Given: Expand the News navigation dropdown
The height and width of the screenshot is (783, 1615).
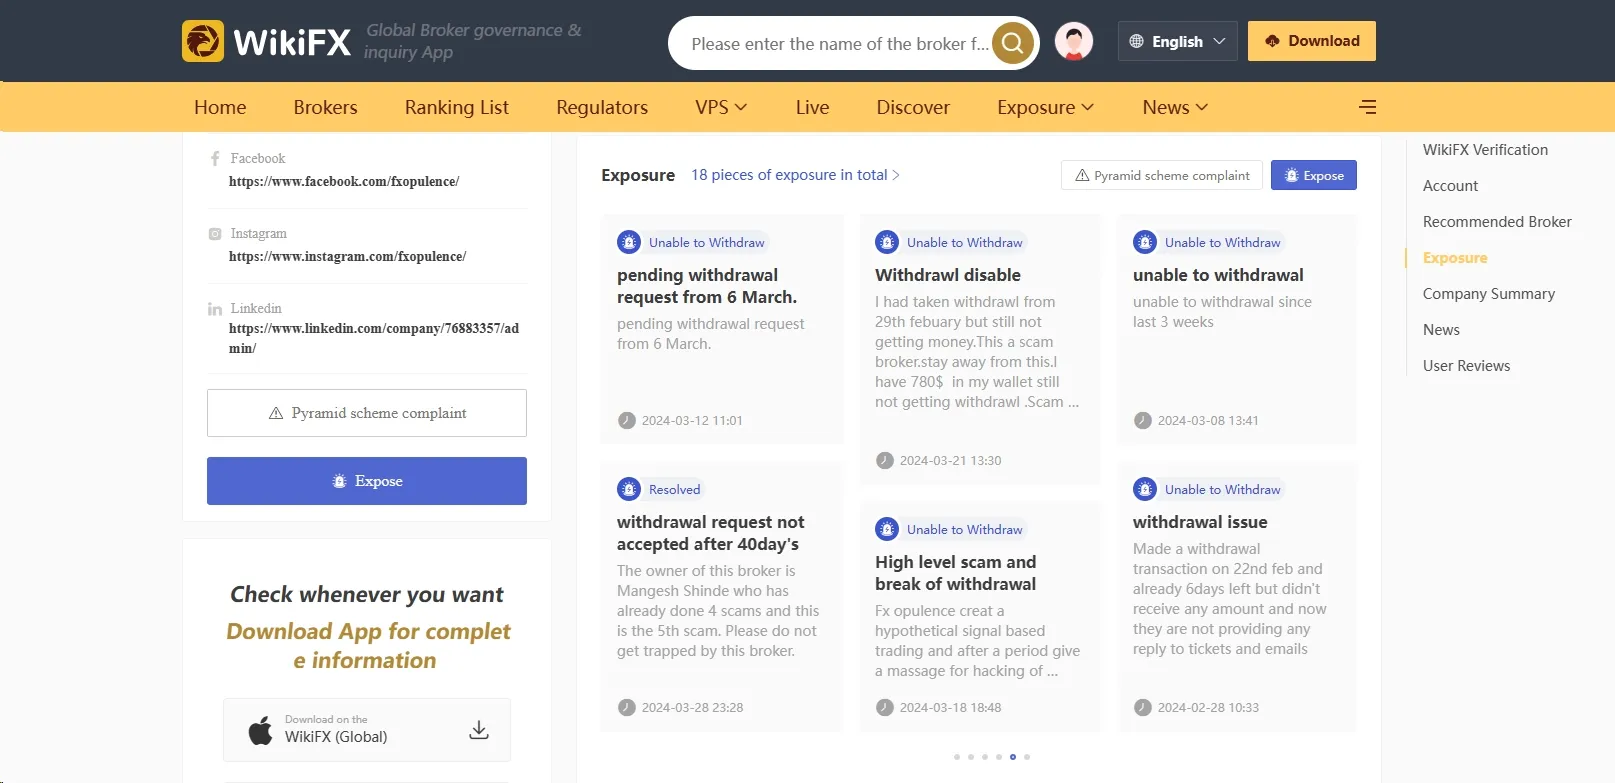Looking at the screenshot, I should pos(1175,107).
